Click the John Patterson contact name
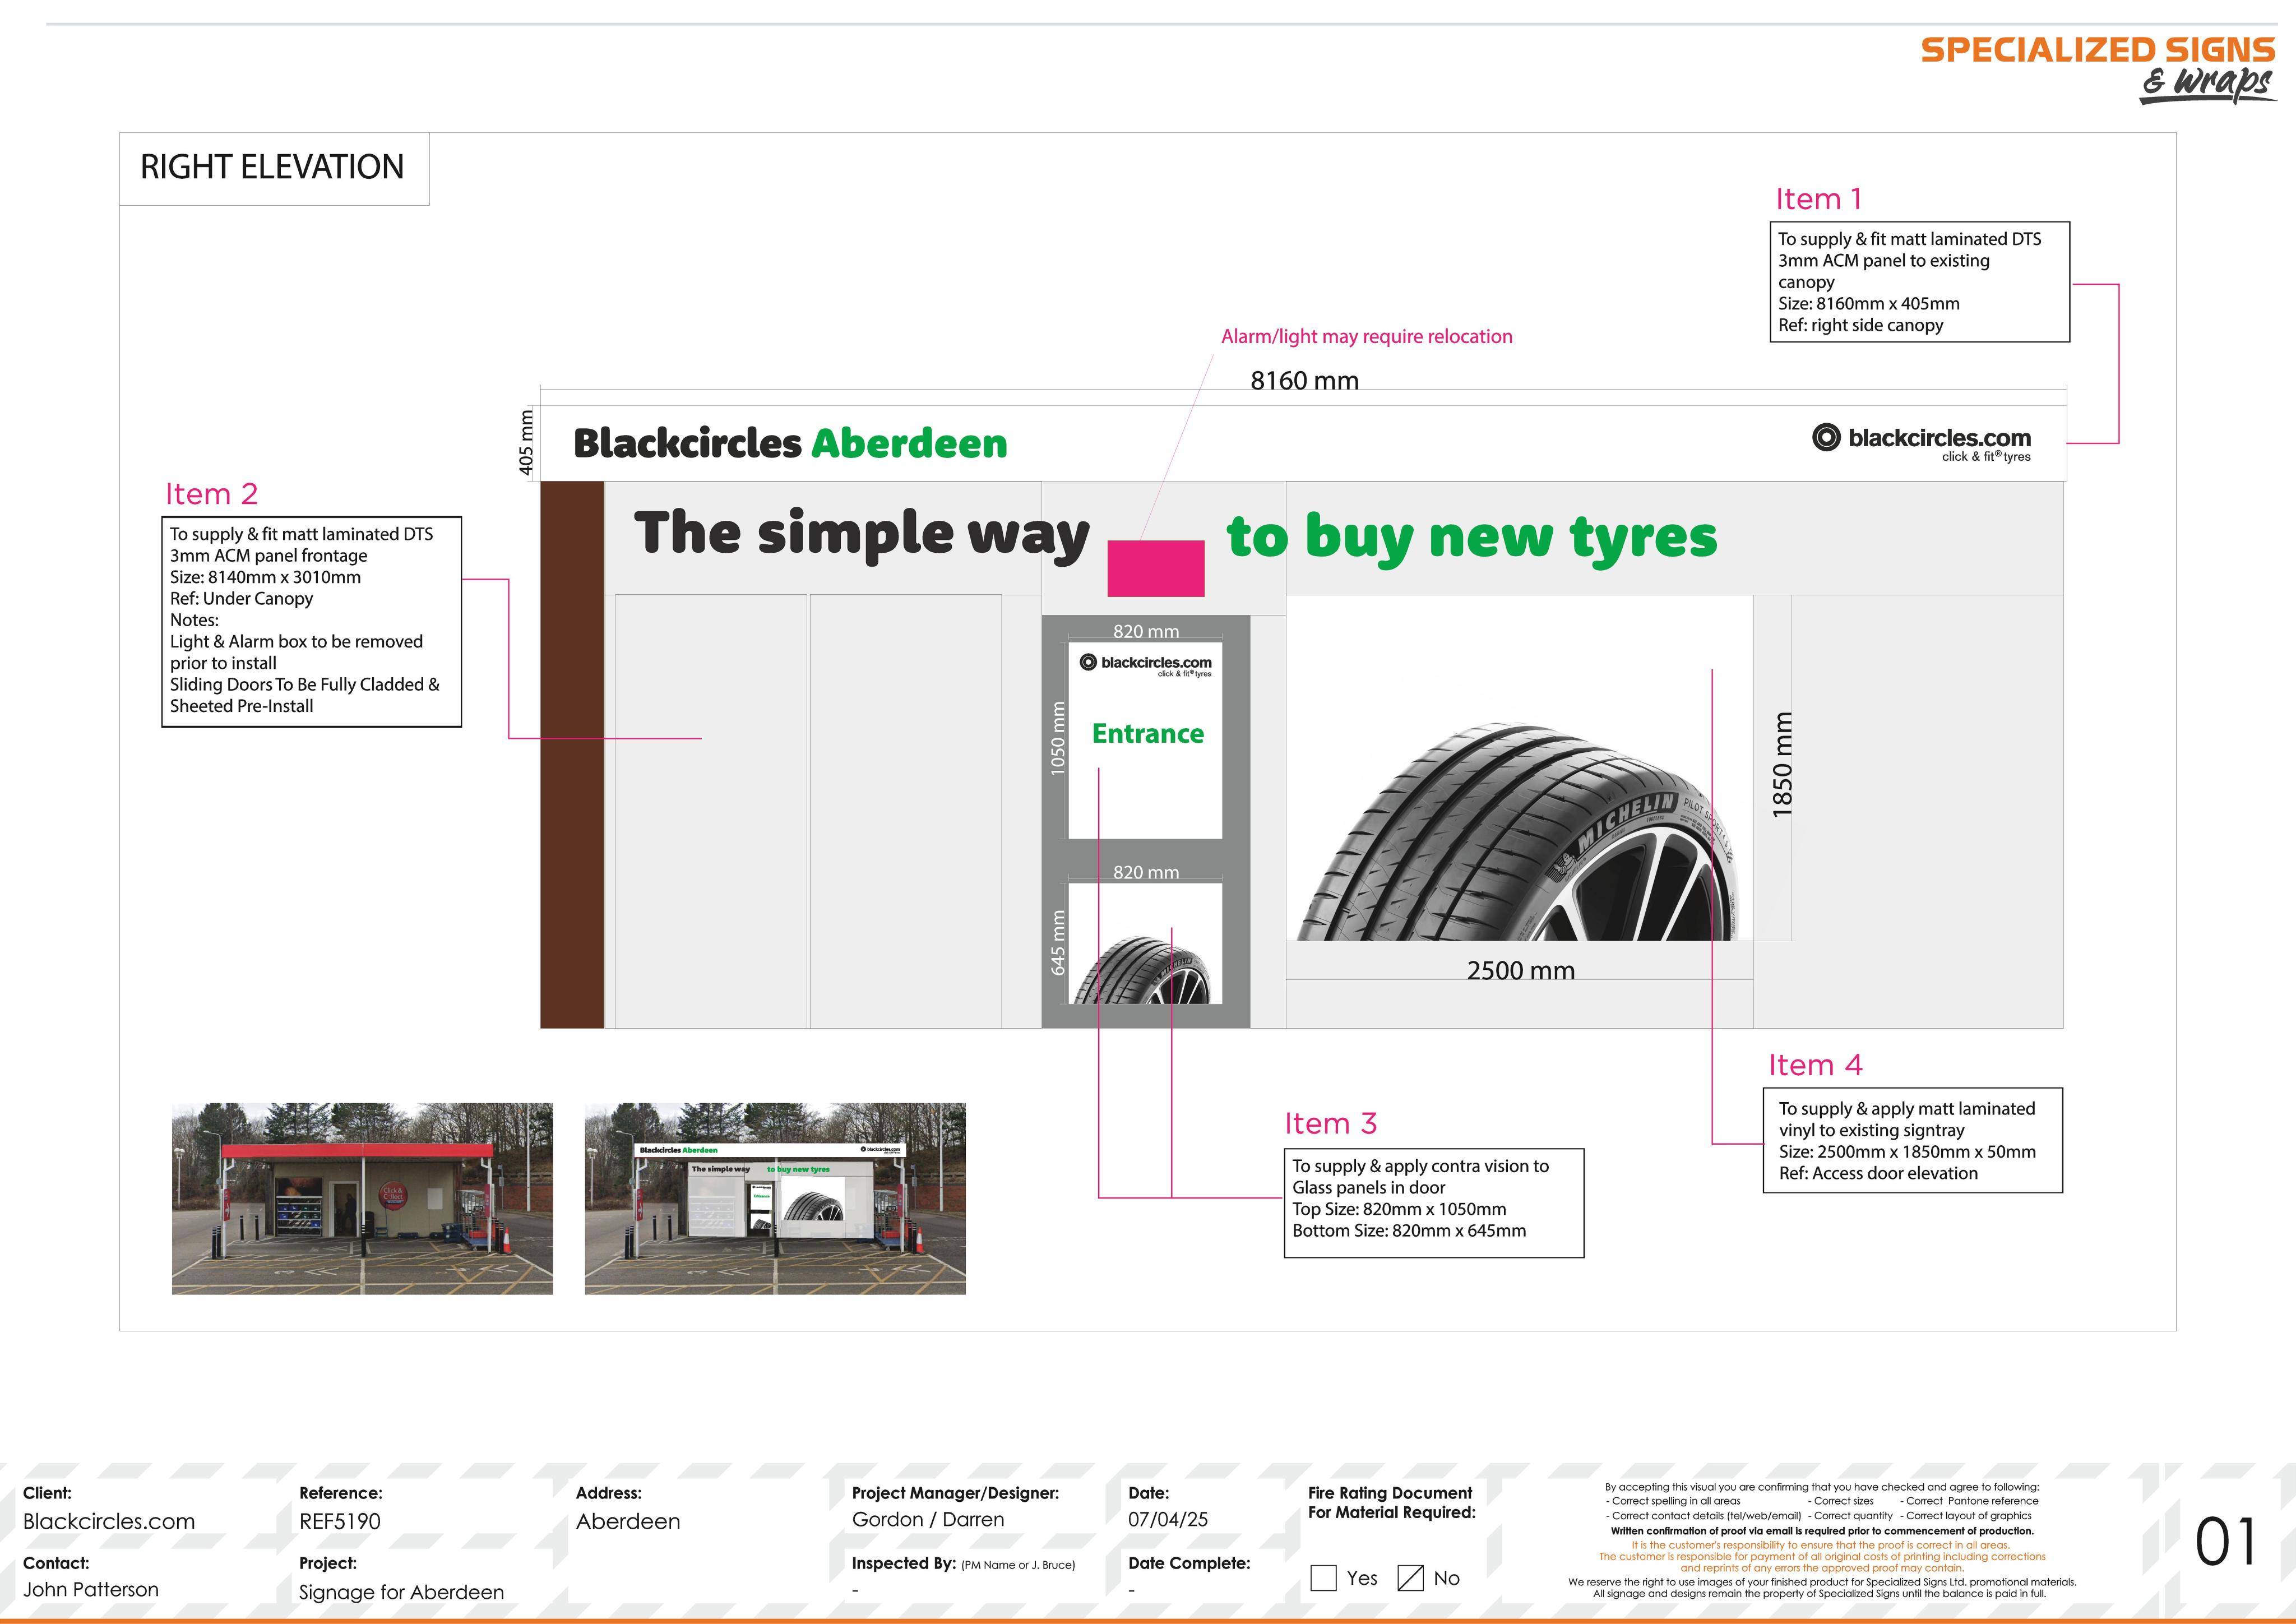This screenshot has width=2296, height=1624. click(91, 1589)
